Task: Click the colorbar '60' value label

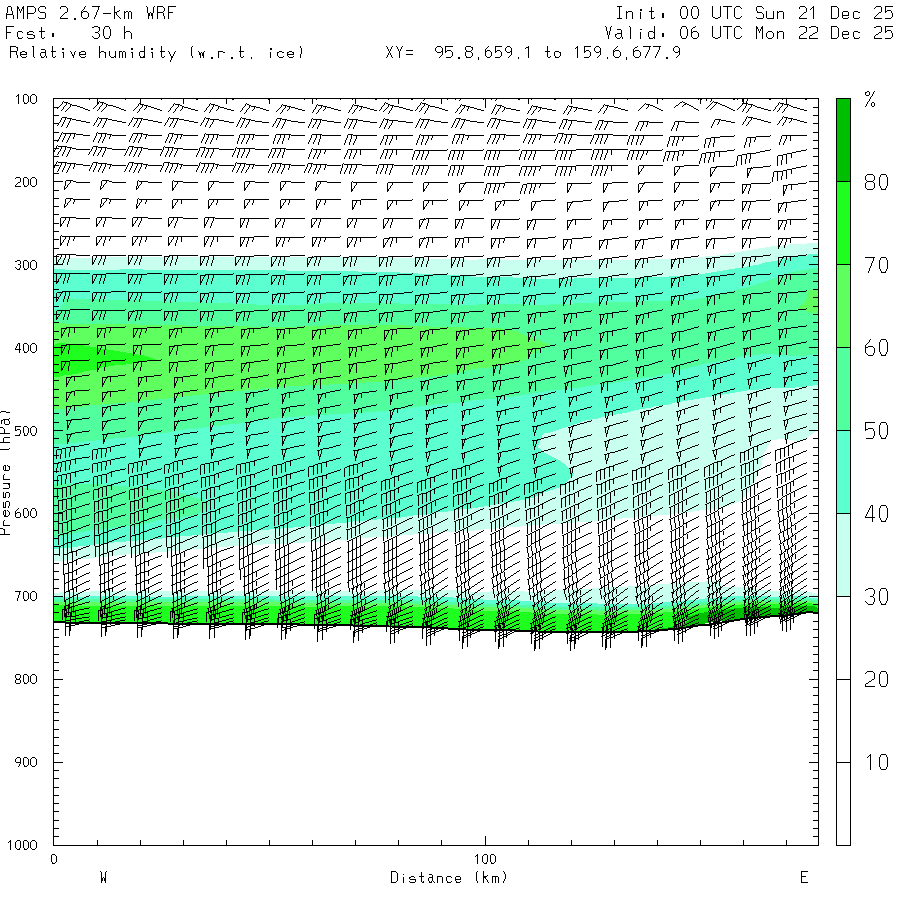Action: tap(876, 348)
